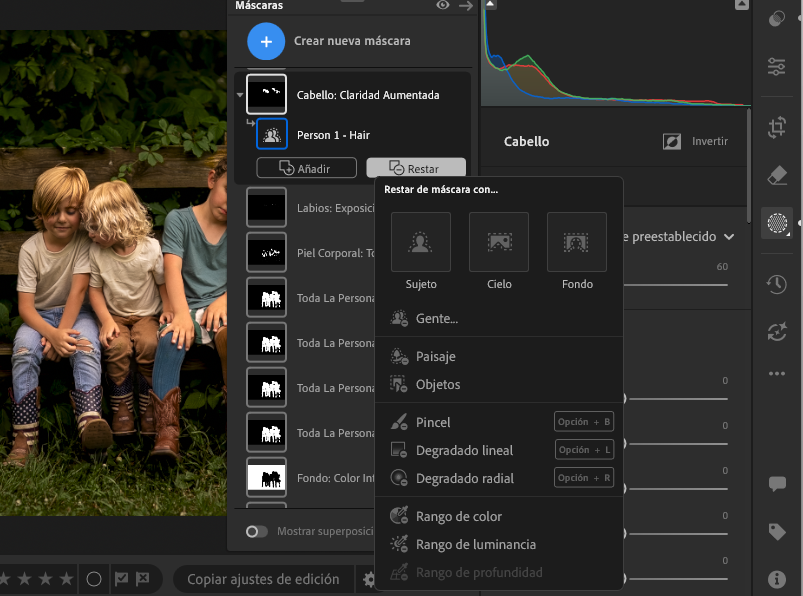Open the versions history panel
This screenshot has width=803, height=596.
(x=777, y=285)
